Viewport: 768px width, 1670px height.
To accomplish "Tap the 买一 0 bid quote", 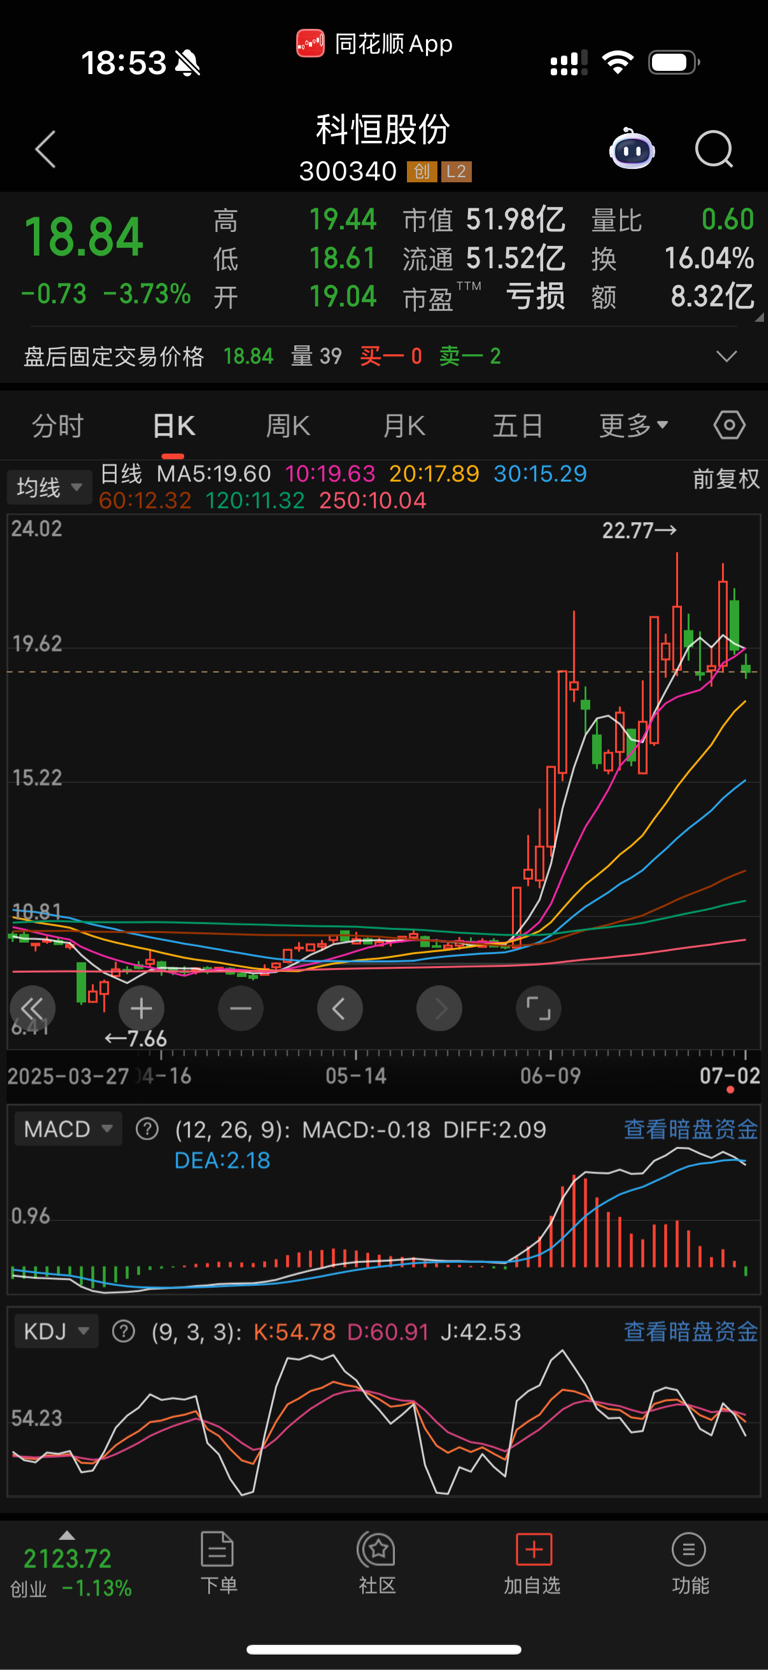I will [391, 356].
